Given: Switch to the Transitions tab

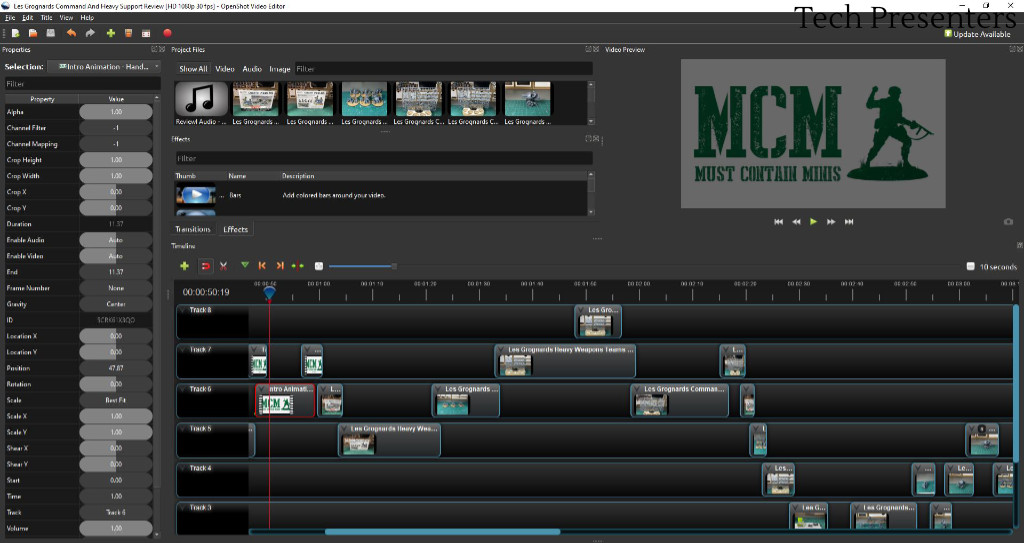Looking at the screenshot, I should (193, 229).
